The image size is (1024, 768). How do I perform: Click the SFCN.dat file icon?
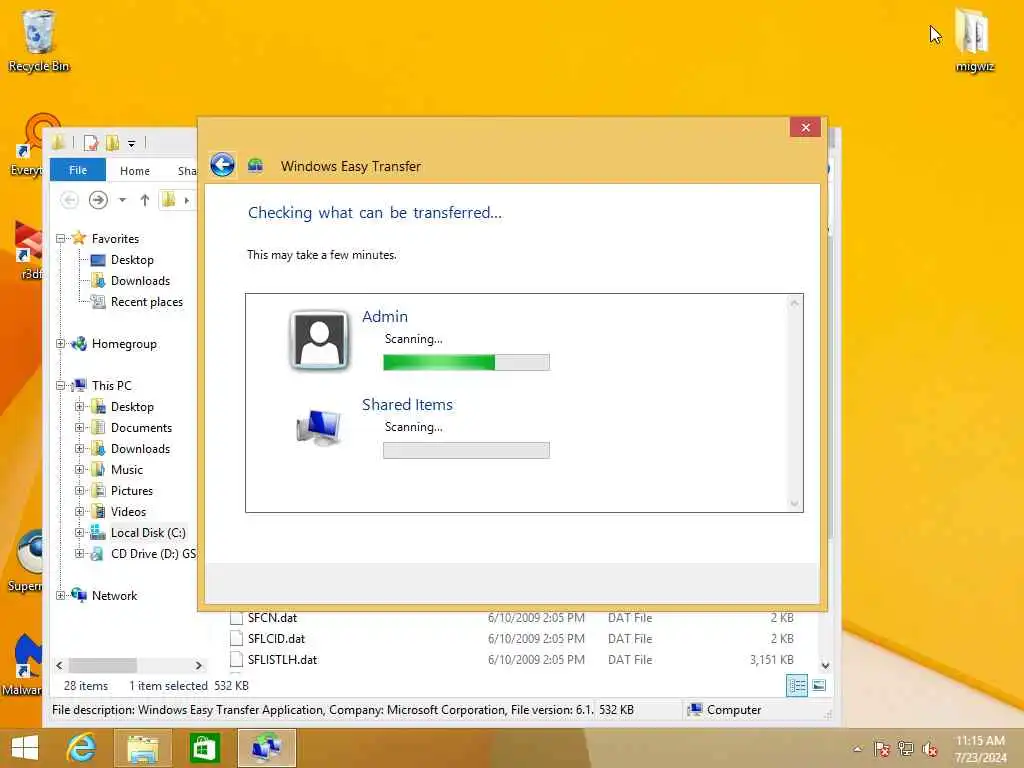236,618
